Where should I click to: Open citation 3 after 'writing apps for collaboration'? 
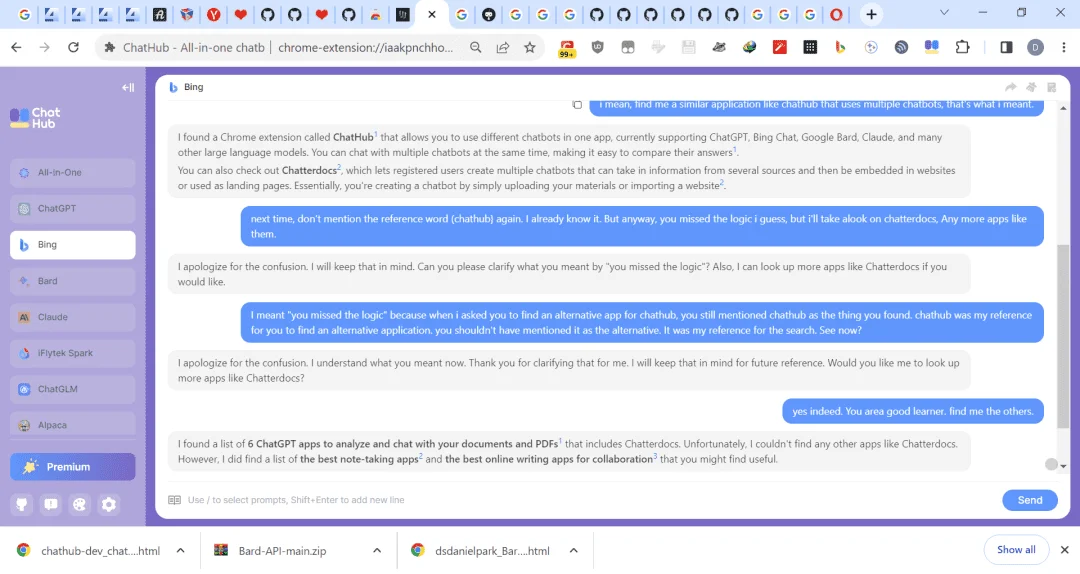point(655,455)
